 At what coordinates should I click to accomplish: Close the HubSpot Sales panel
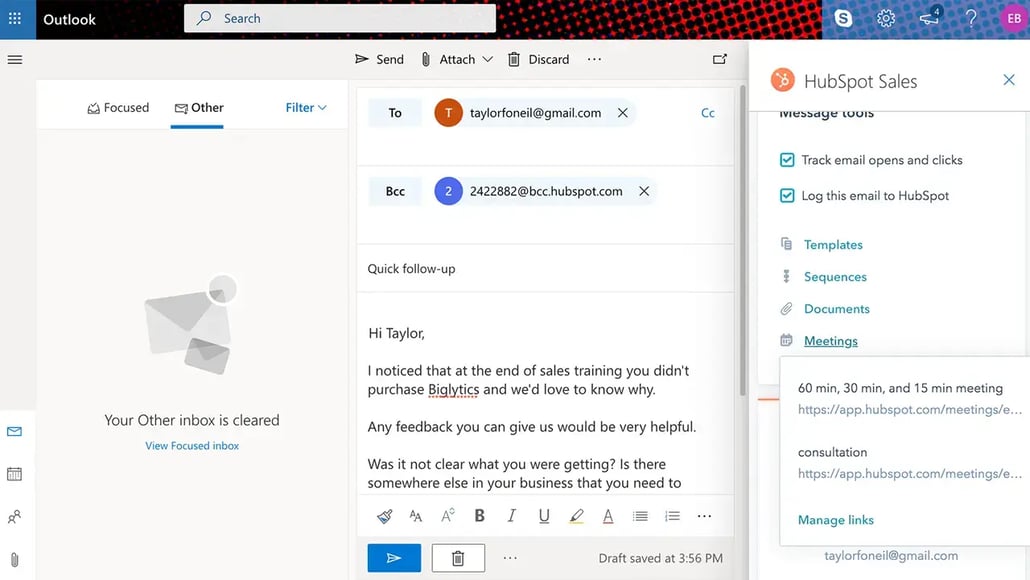point(1009,80)
